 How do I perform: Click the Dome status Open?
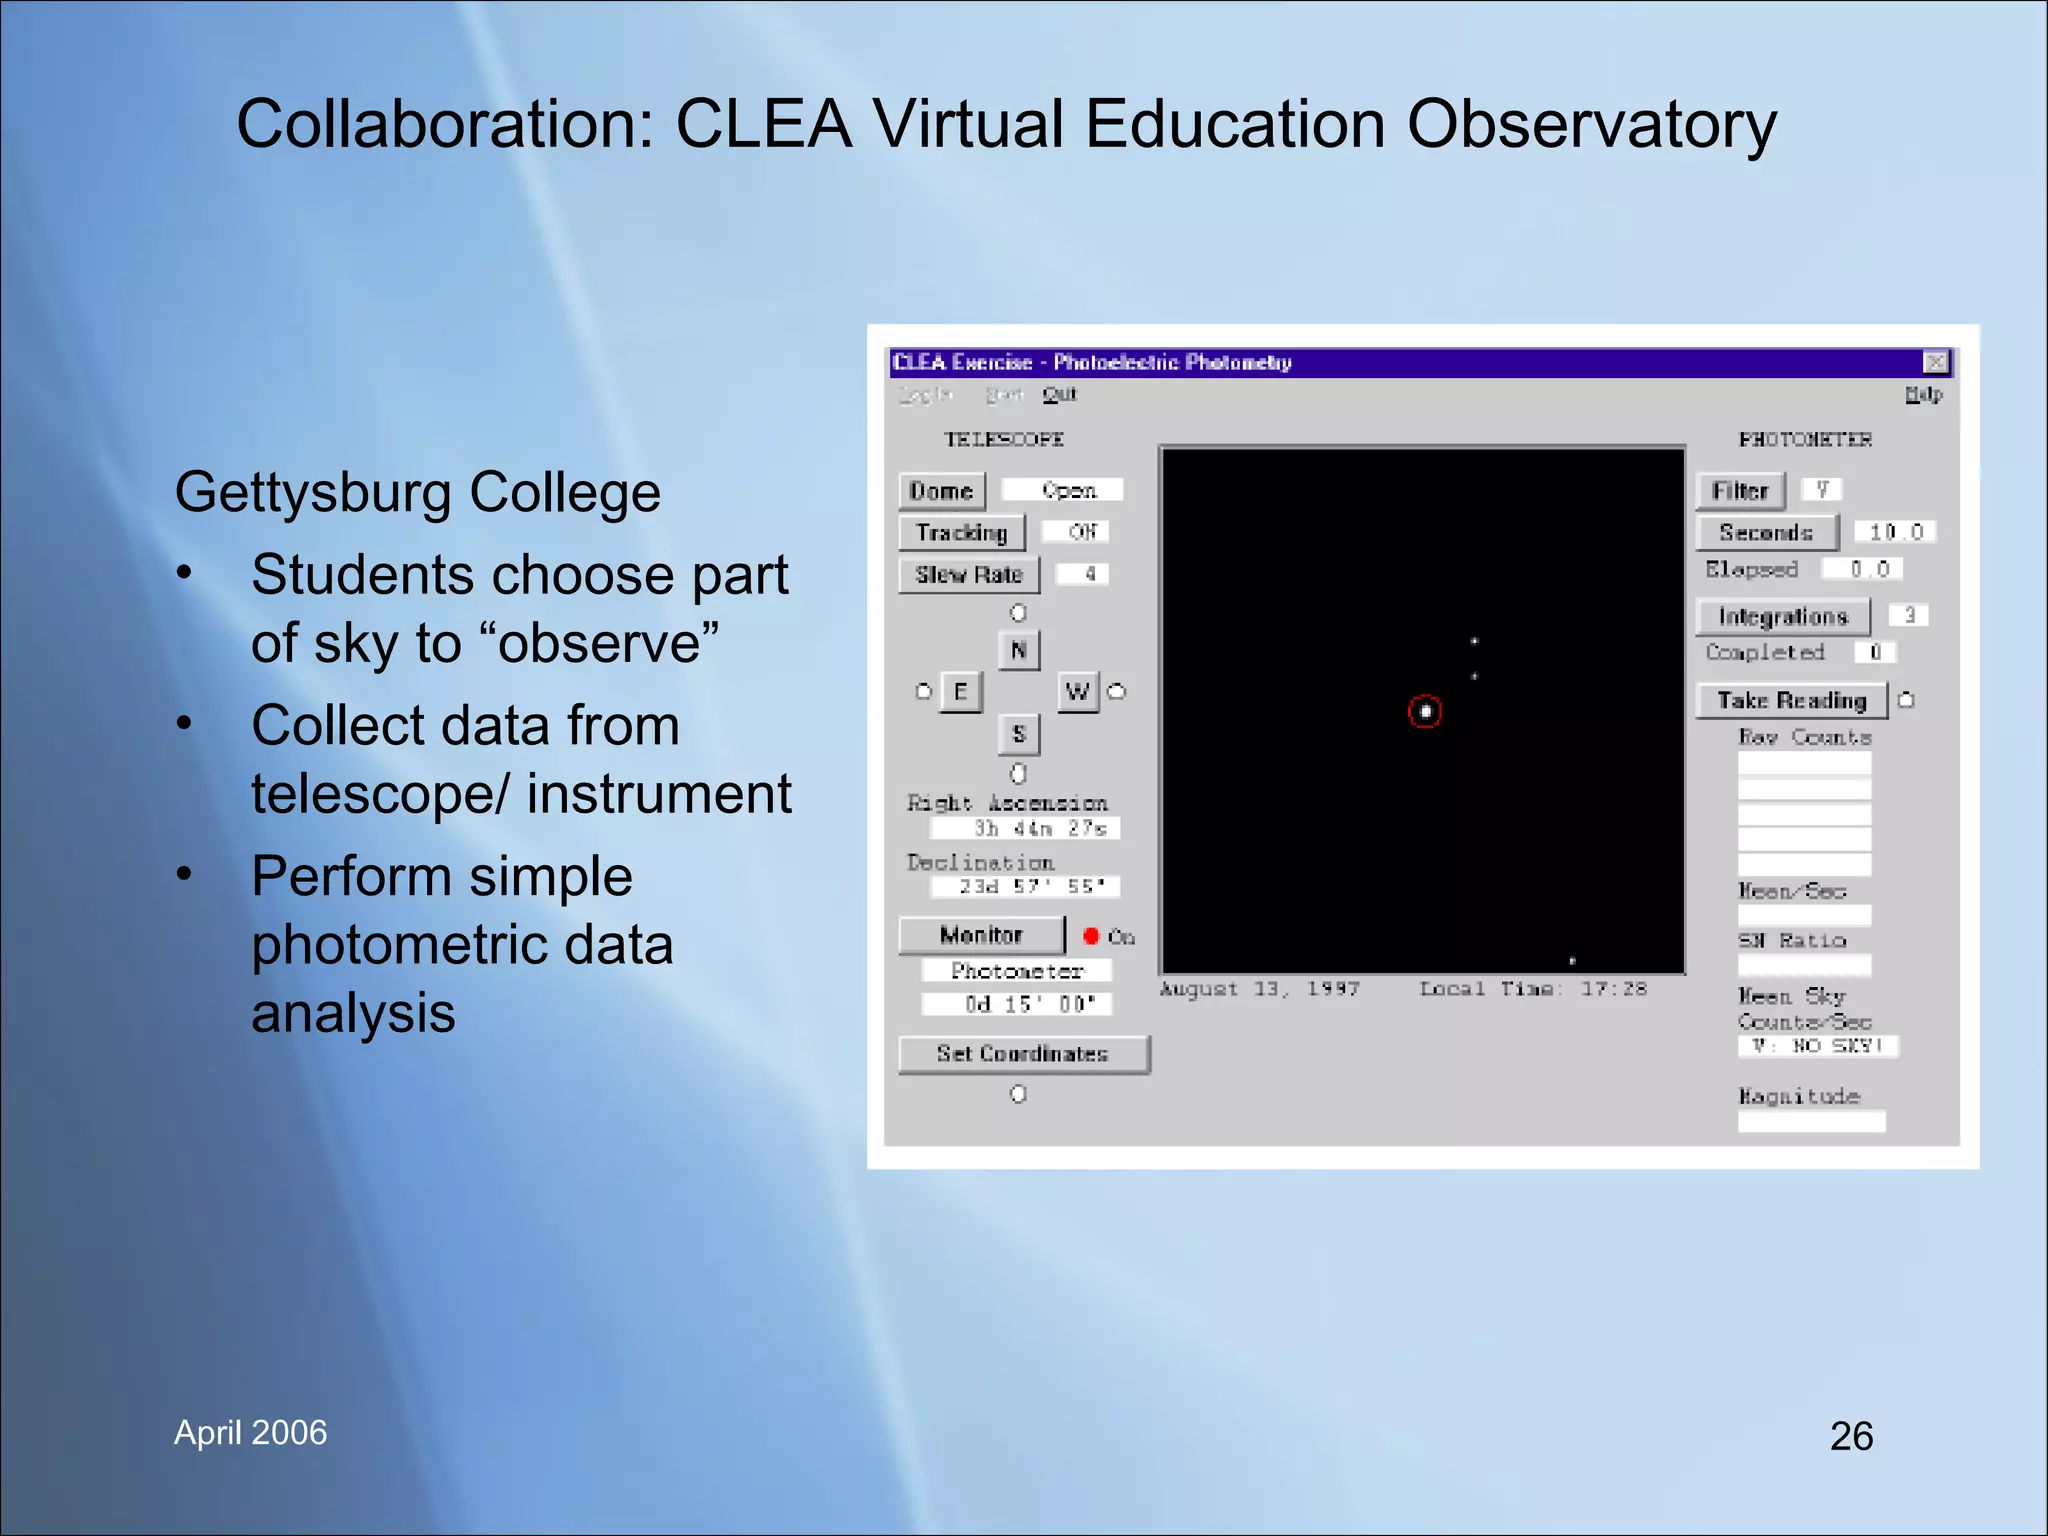click(1063, 490)
